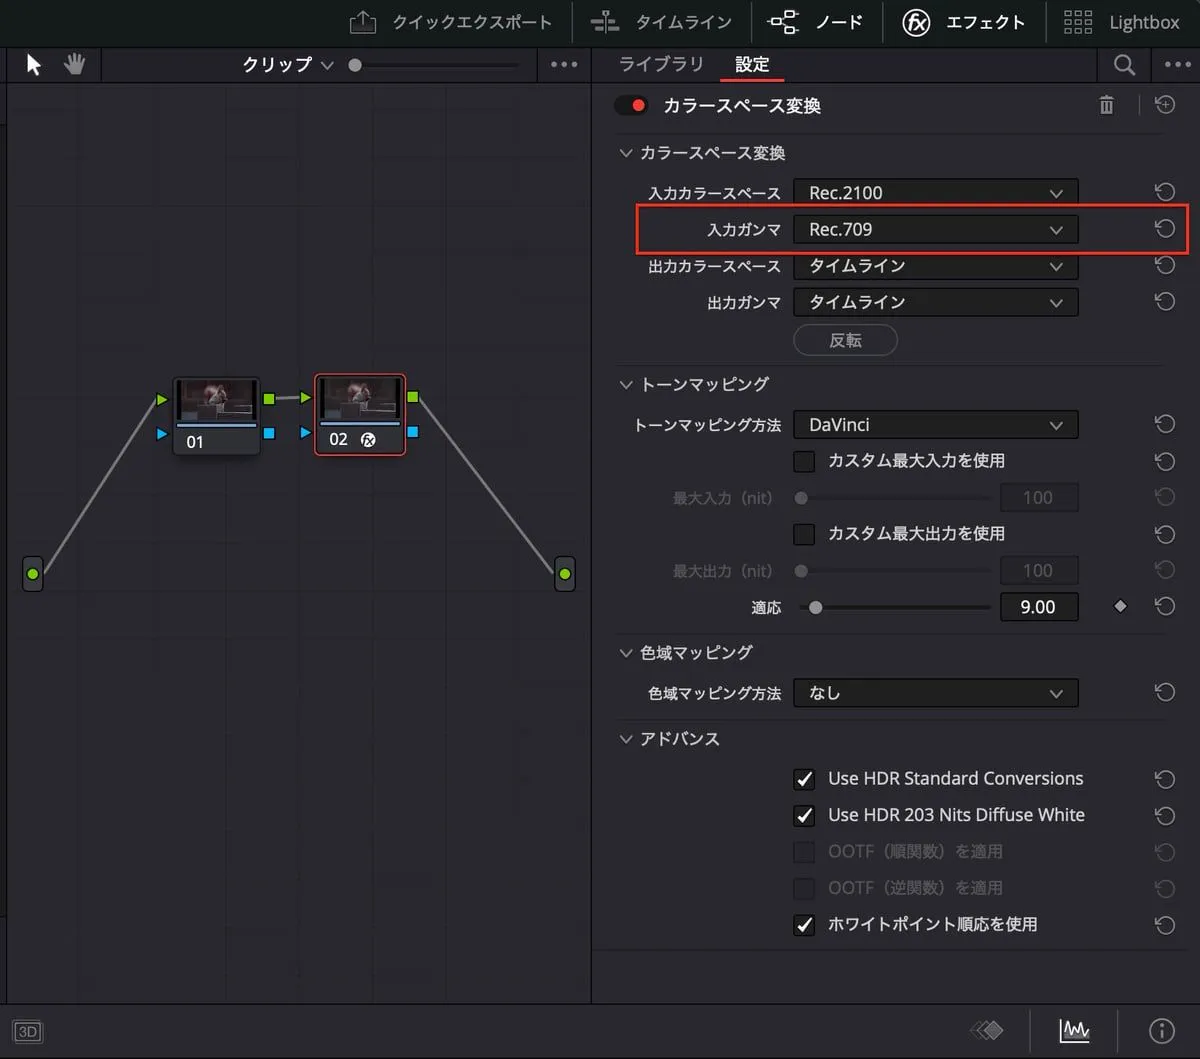Open the トーンマッピング方法 DaVinci dropdown

coord(935,425)
